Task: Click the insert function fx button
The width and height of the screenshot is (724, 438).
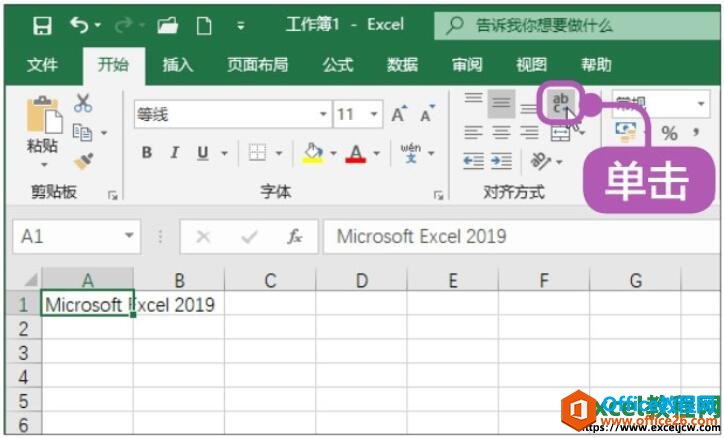Action: pyautogui.click(x=294, y=237)
